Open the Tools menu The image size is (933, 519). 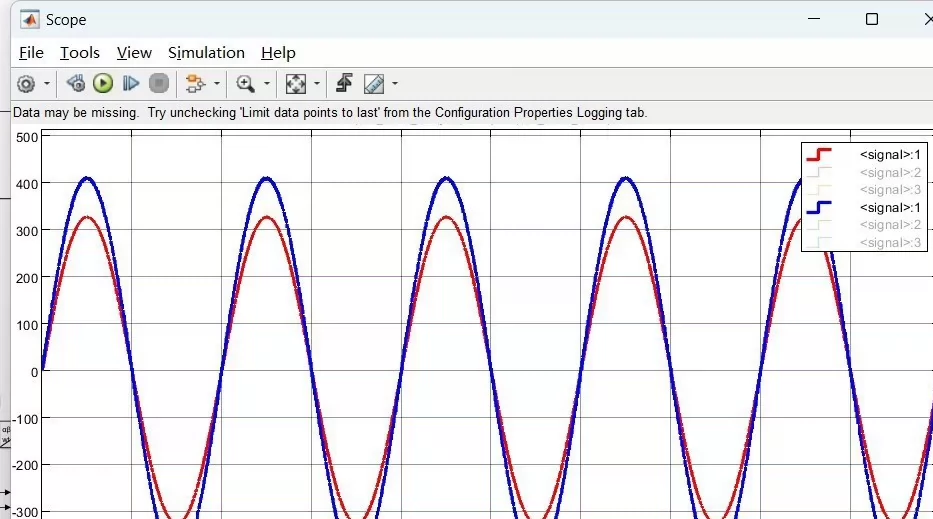[80, 53]
